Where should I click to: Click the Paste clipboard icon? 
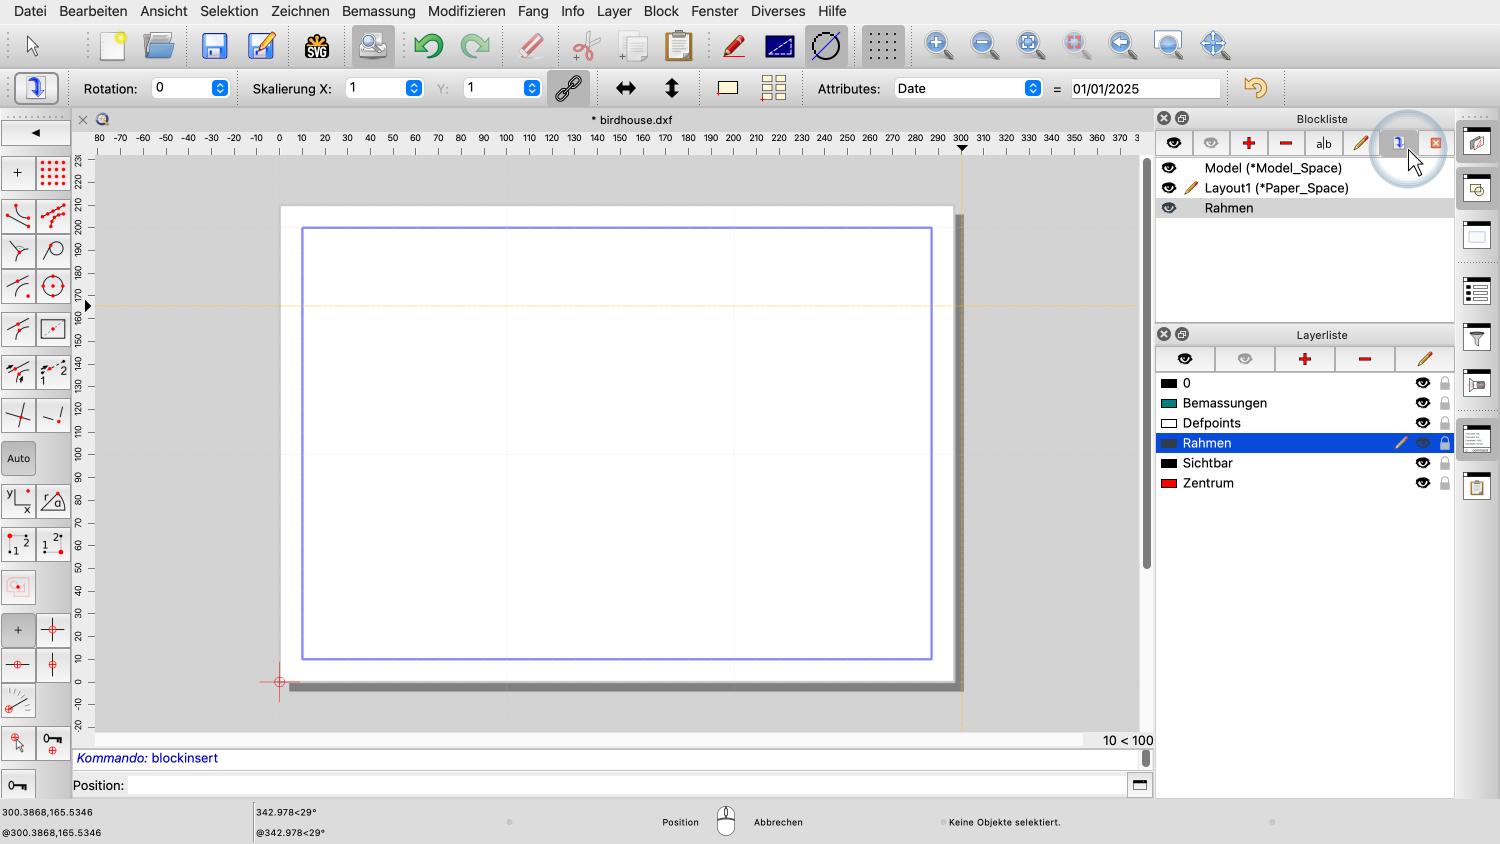678,46
